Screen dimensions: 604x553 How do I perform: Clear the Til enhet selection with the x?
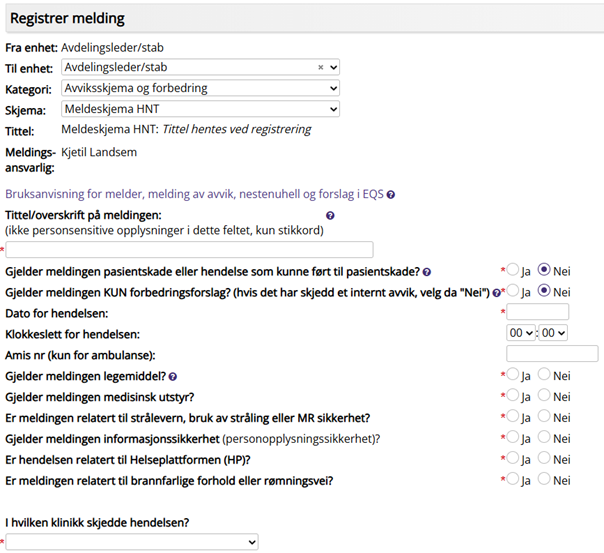point(320,67)
